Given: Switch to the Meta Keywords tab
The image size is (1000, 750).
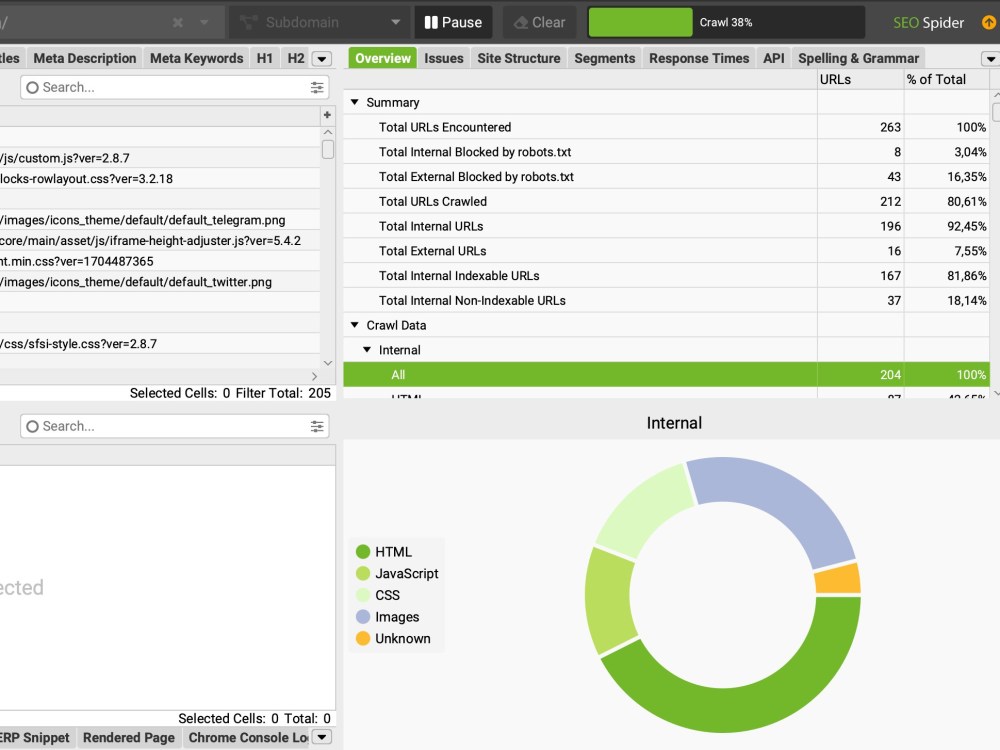Looking at the screenshot, I should (196, 58).
